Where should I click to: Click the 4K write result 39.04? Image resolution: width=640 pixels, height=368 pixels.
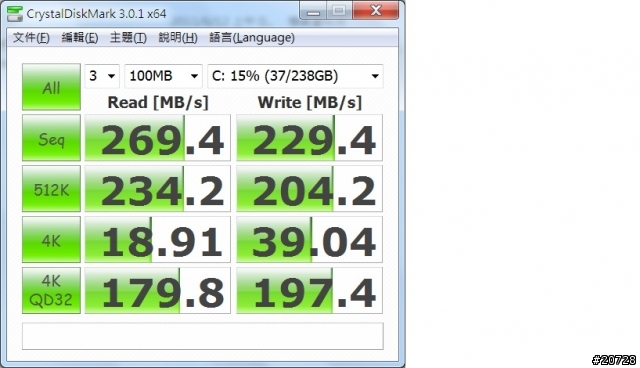tap(309, 240)
